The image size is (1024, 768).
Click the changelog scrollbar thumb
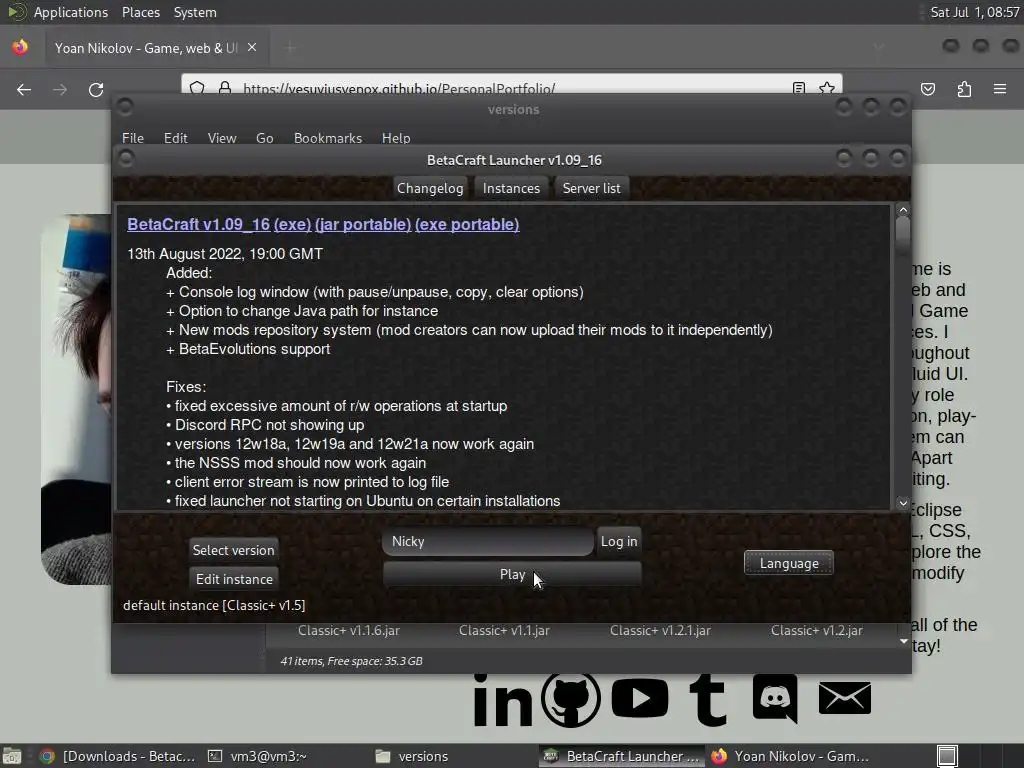[x=903, y=234]
